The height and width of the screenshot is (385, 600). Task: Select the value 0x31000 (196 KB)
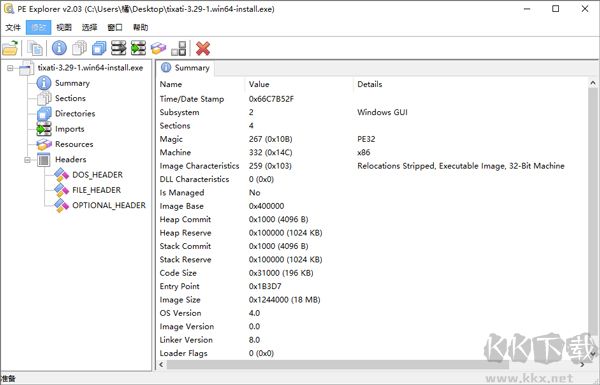[x=281, y=273]
